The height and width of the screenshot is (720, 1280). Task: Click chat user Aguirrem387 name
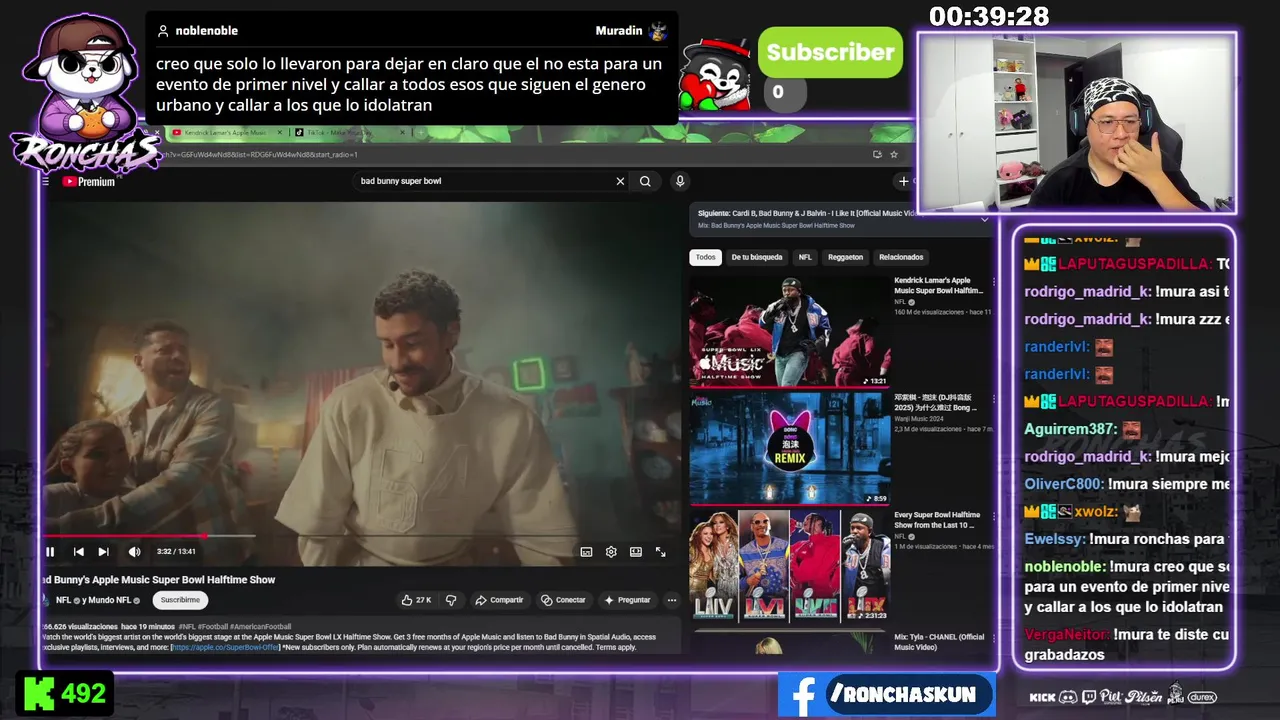[x=1069, y=429]
